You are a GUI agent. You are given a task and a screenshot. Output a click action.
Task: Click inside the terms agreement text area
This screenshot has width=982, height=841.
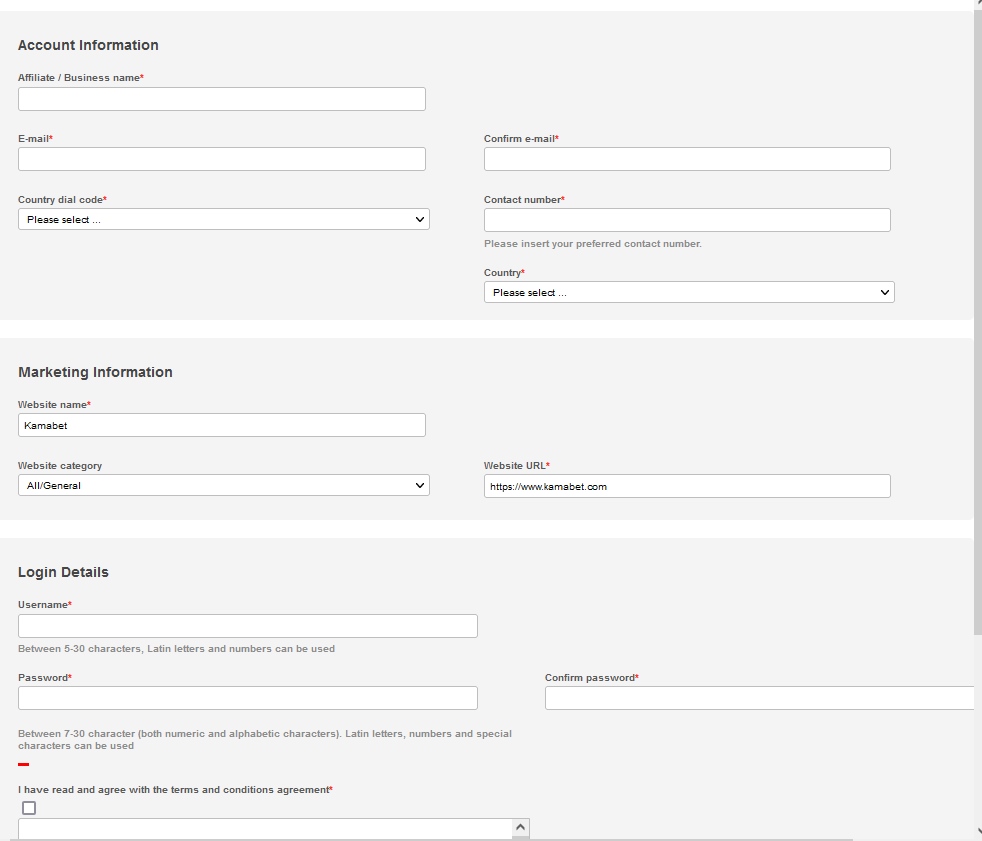click(264, 829)
